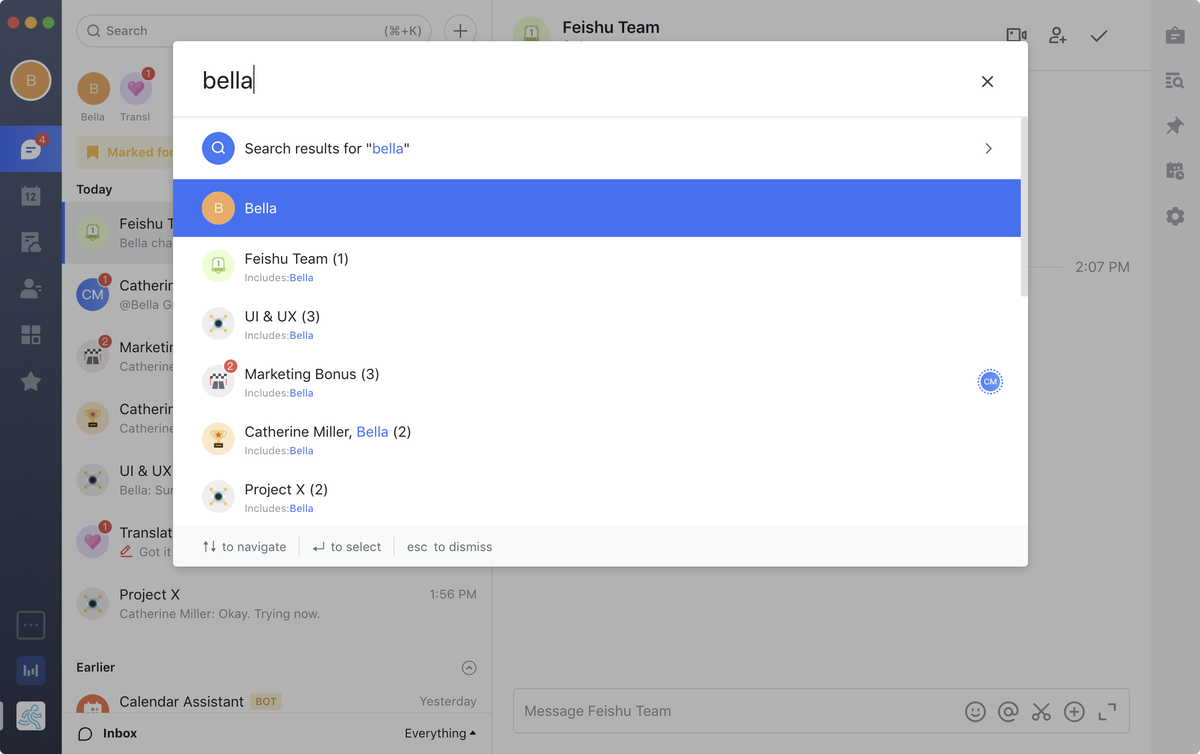The width and height of the screenshot is (1200, 754).
Task: Open the Calendar from the sidebar
Action: tap(31, 196)
